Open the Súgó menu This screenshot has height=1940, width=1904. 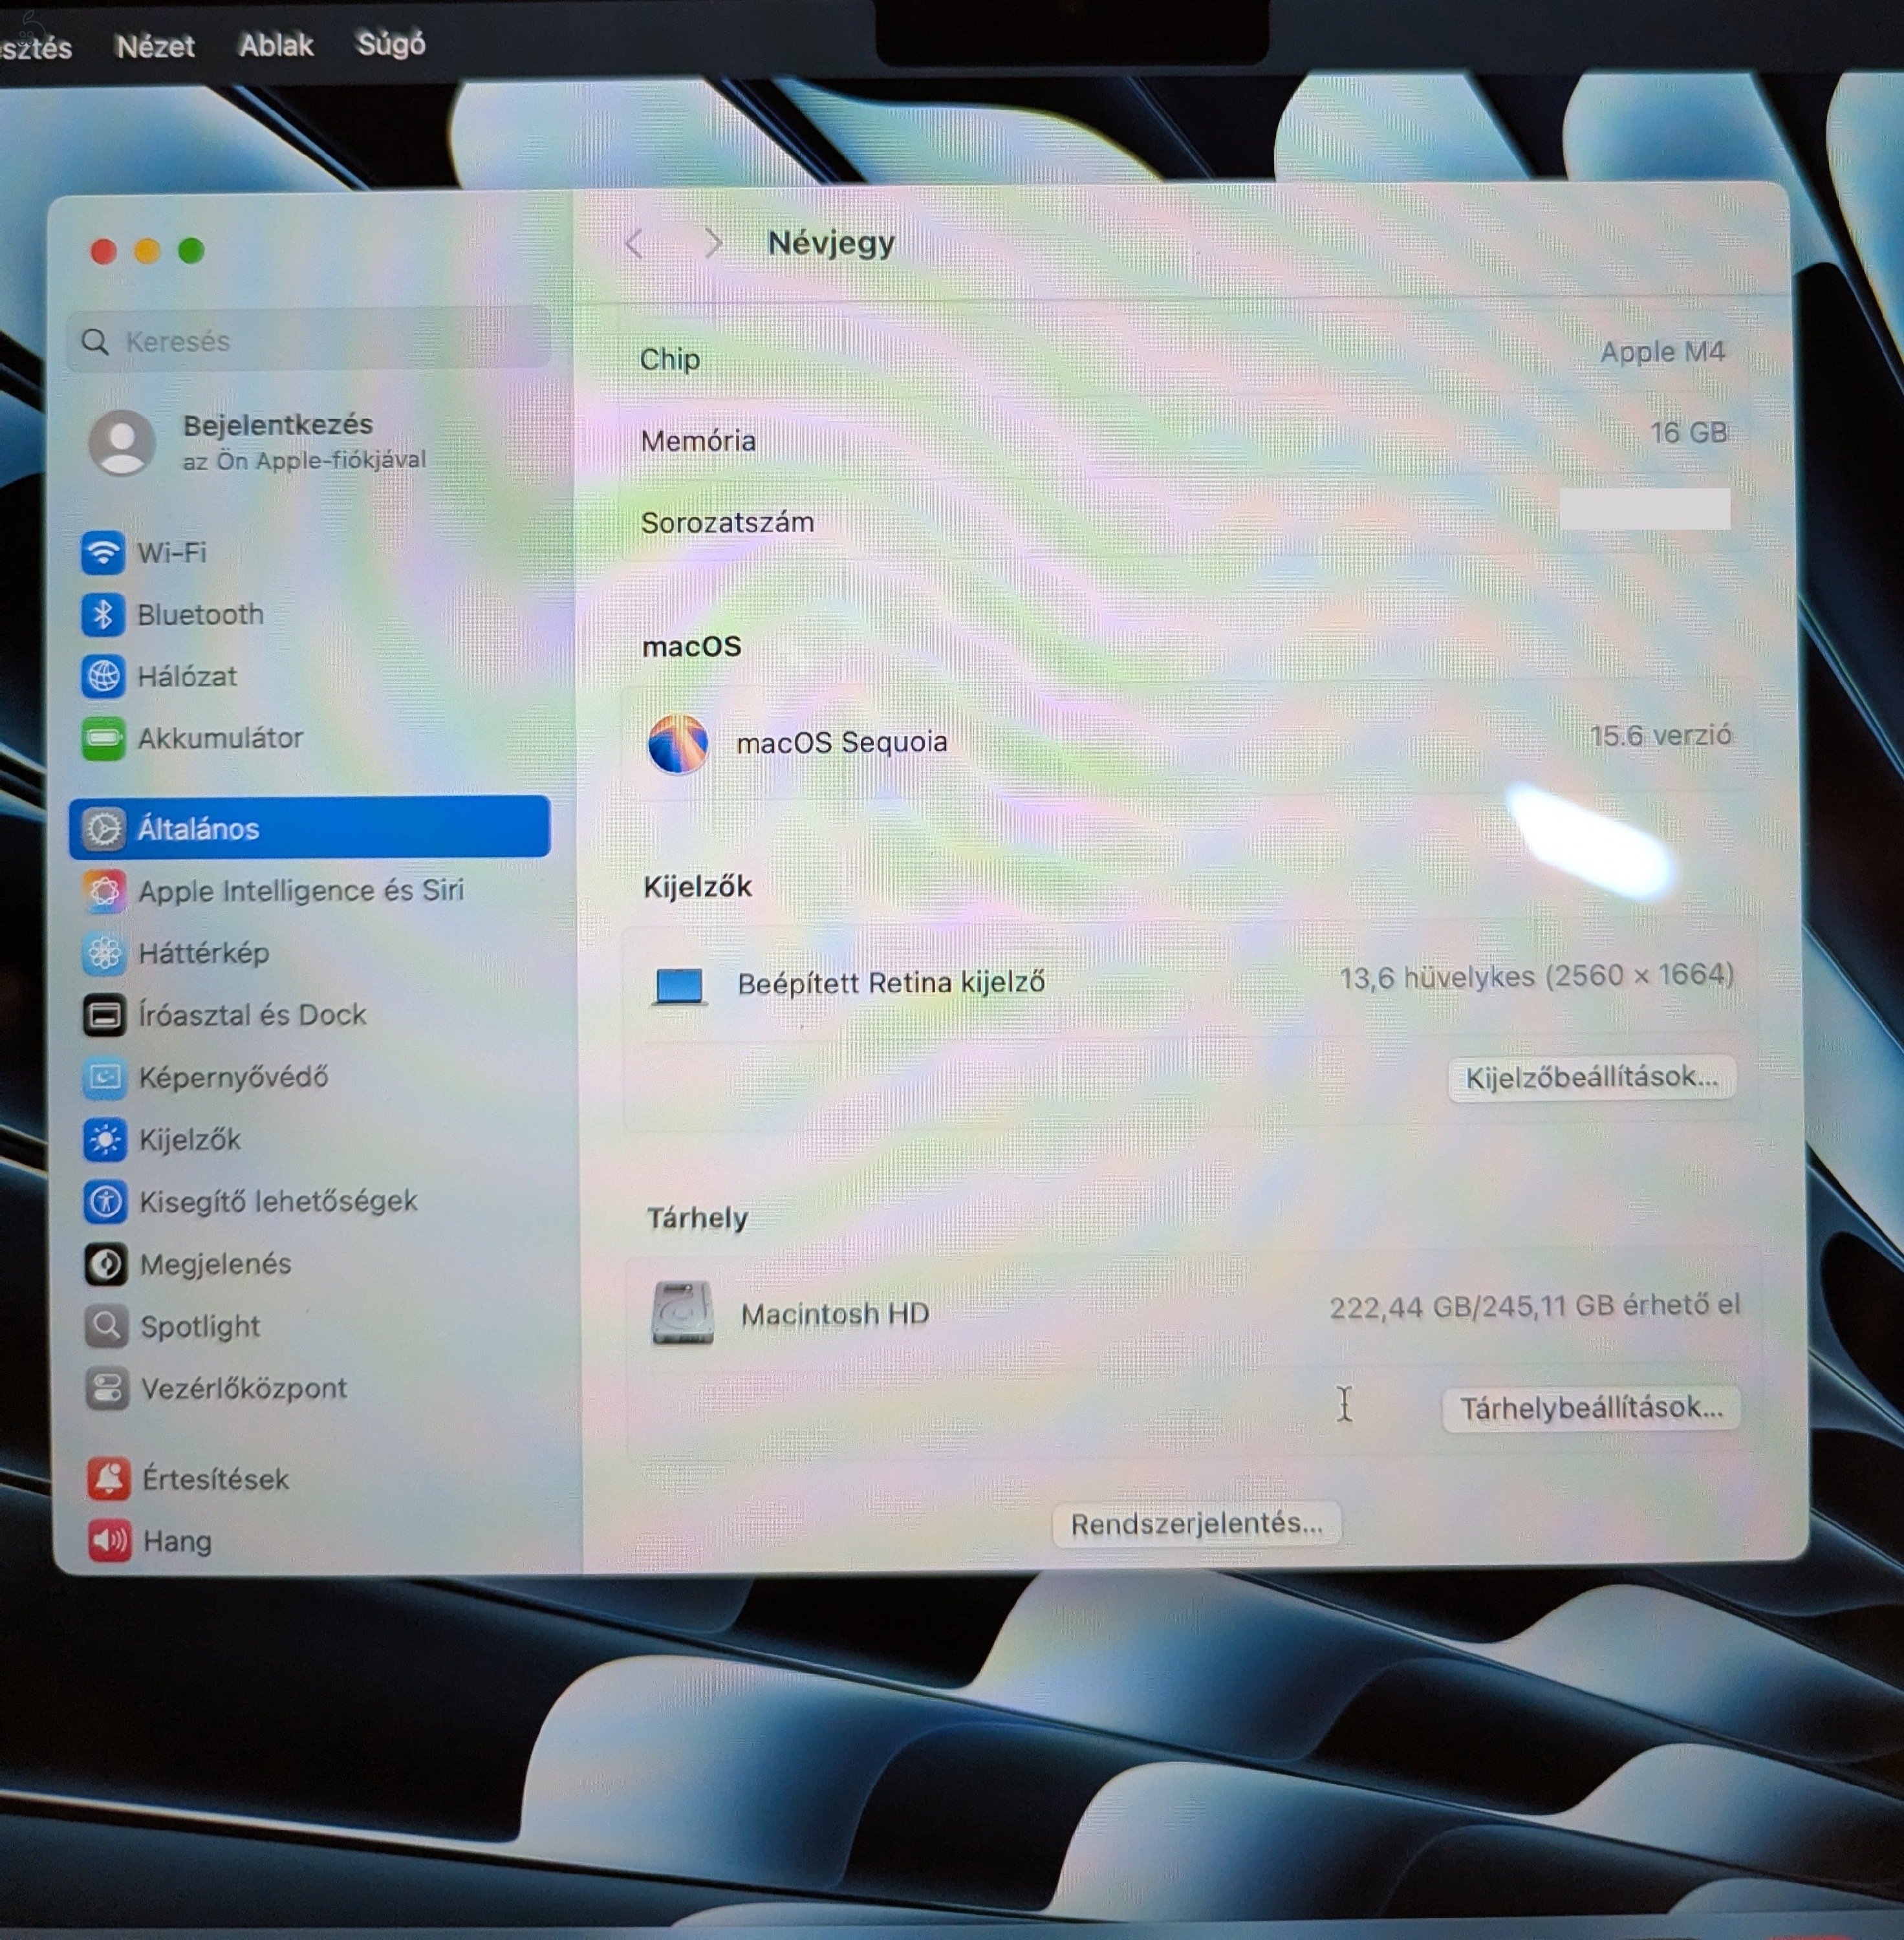(390, 45)
